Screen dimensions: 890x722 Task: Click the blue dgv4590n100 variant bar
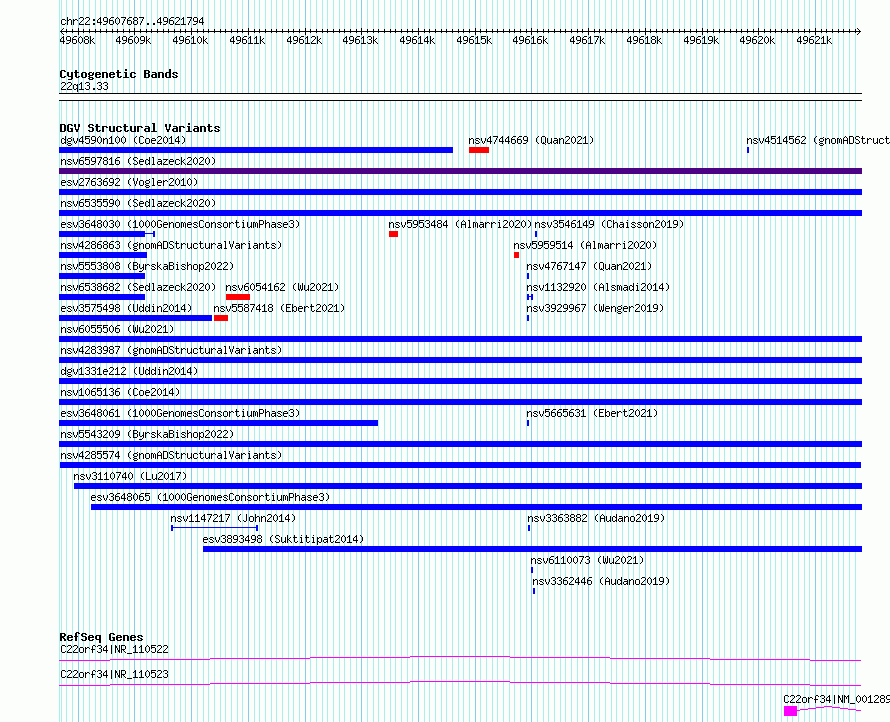(x=256, y=150)
